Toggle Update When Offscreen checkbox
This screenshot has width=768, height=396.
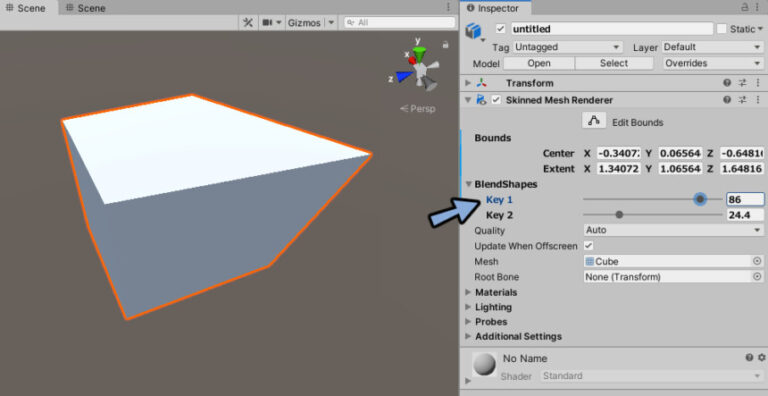click(x=588, y=246)
